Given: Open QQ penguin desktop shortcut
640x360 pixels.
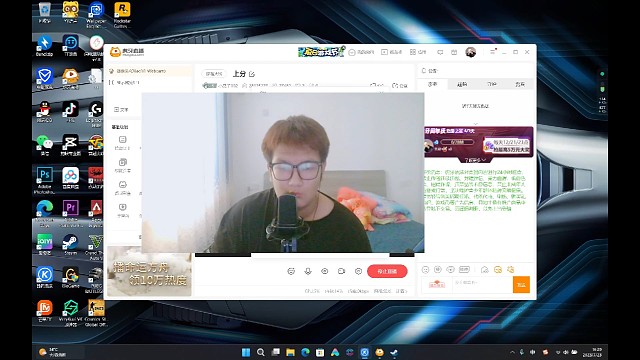Looking at the screenshot, I should coord(44,112).
